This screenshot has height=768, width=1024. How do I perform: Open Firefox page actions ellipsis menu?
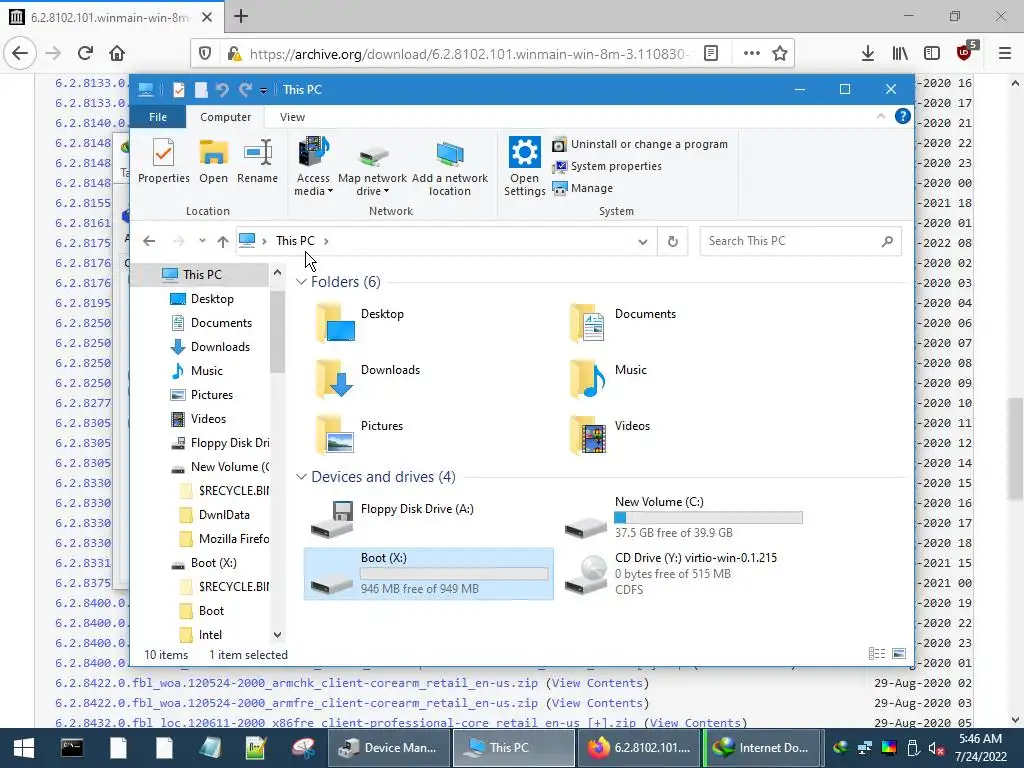(x=751, y=54)
